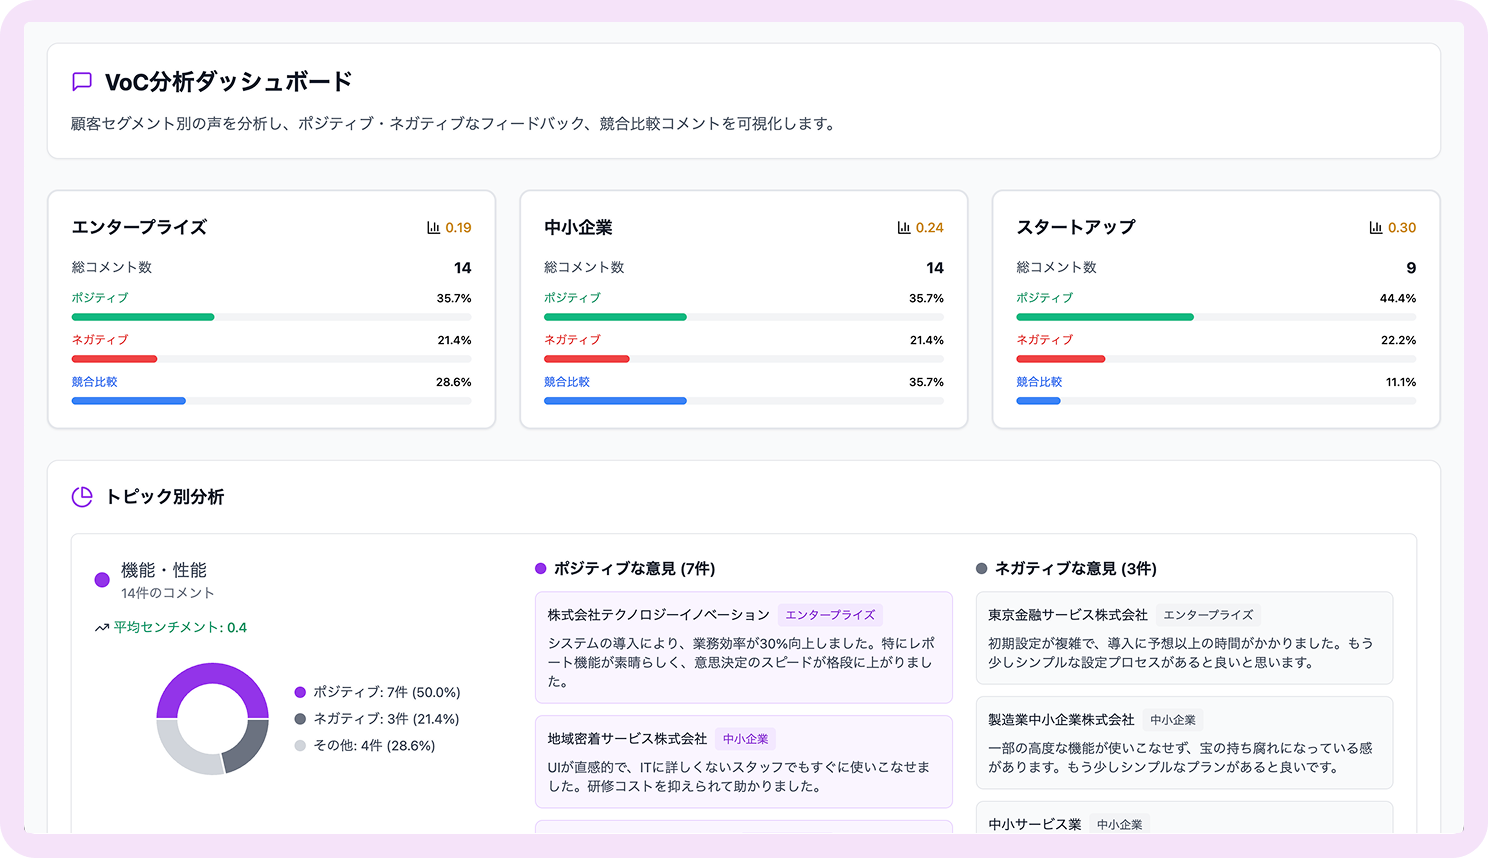Select the ネガティブ: 3件 legend entry

tap(377, 719)
